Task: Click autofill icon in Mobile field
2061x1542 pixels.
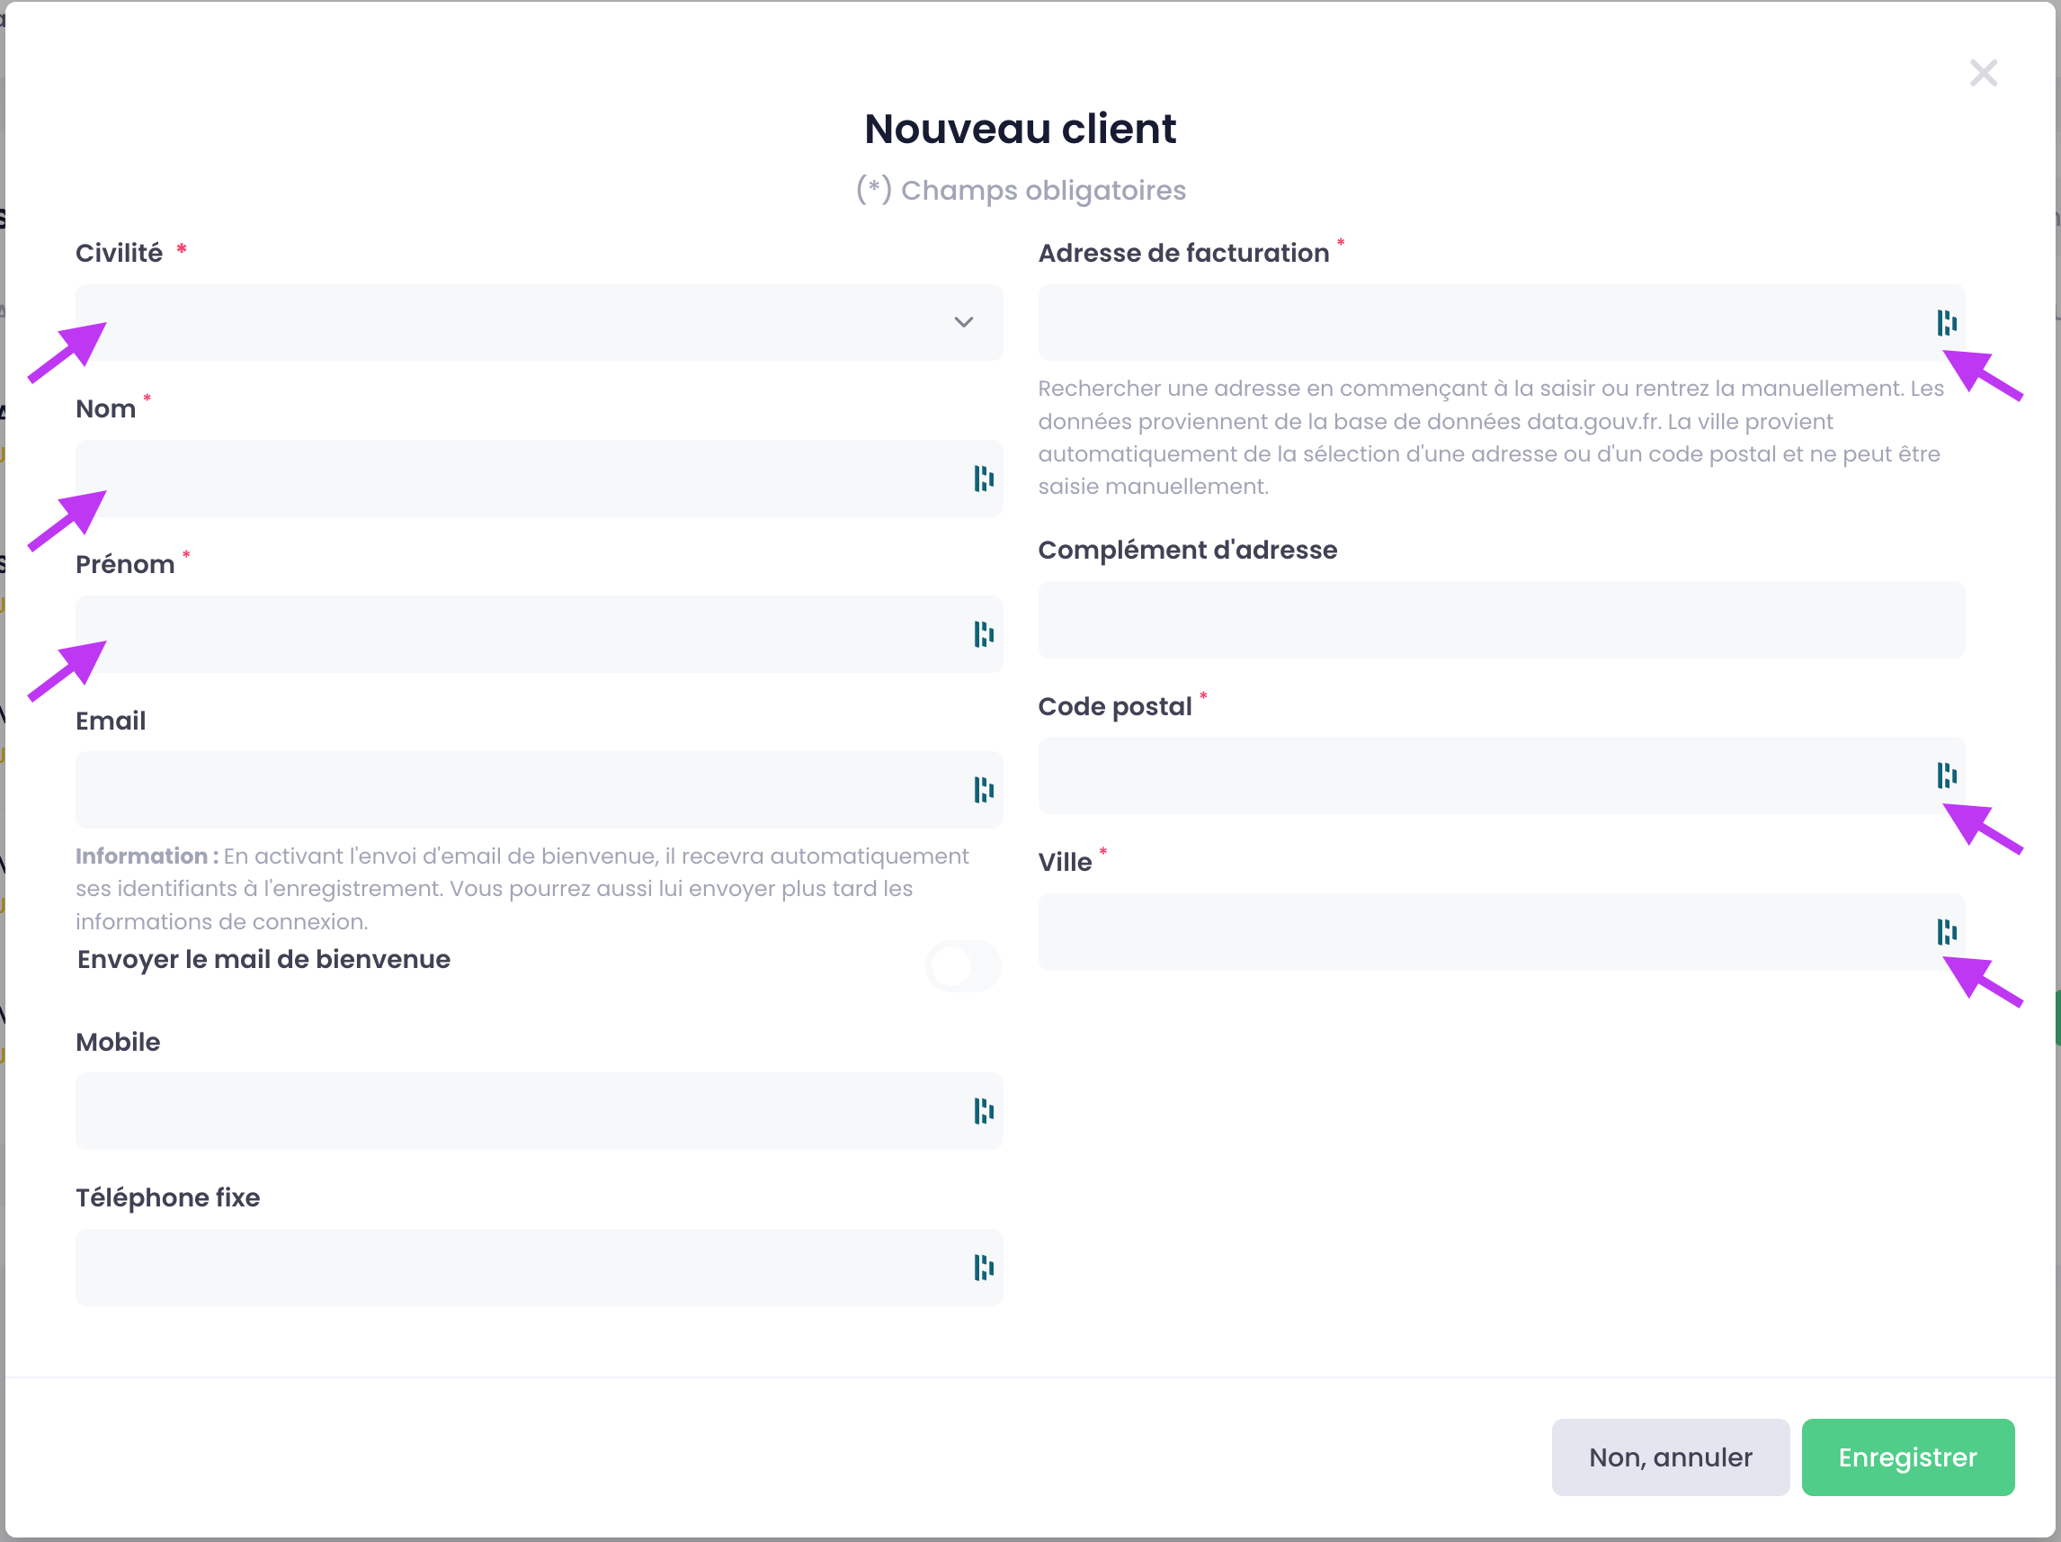Action: [x=983, y=1111]
